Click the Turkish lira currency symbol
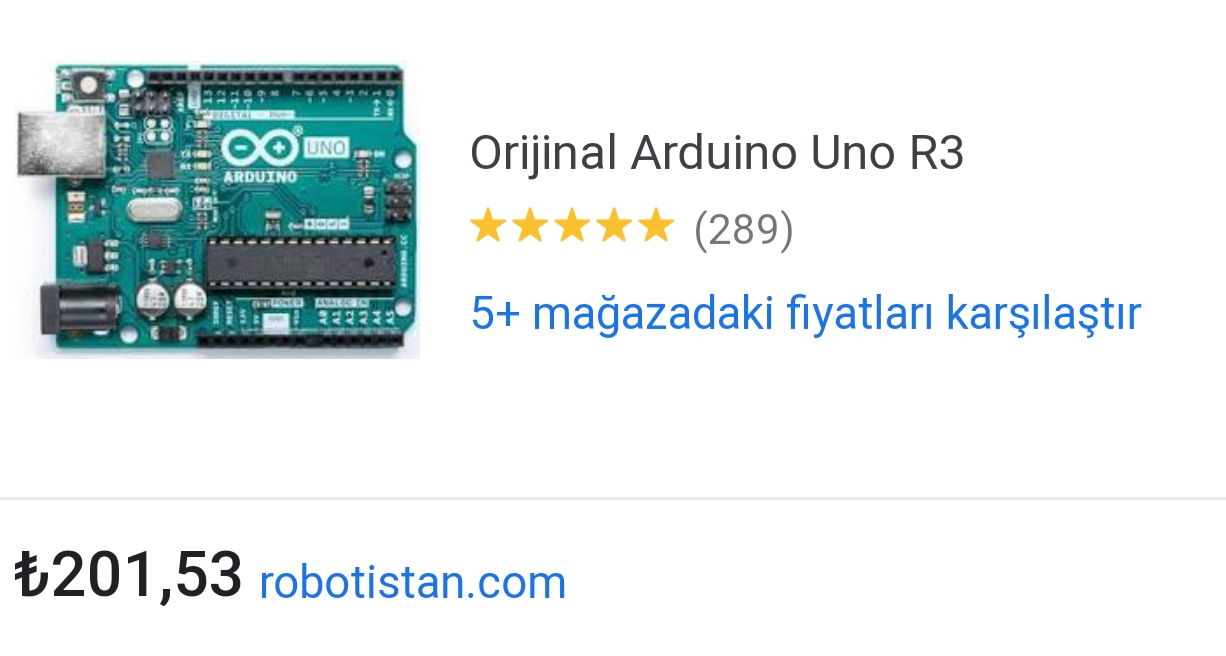1226x656 pixels. click(x=32, y=576)
